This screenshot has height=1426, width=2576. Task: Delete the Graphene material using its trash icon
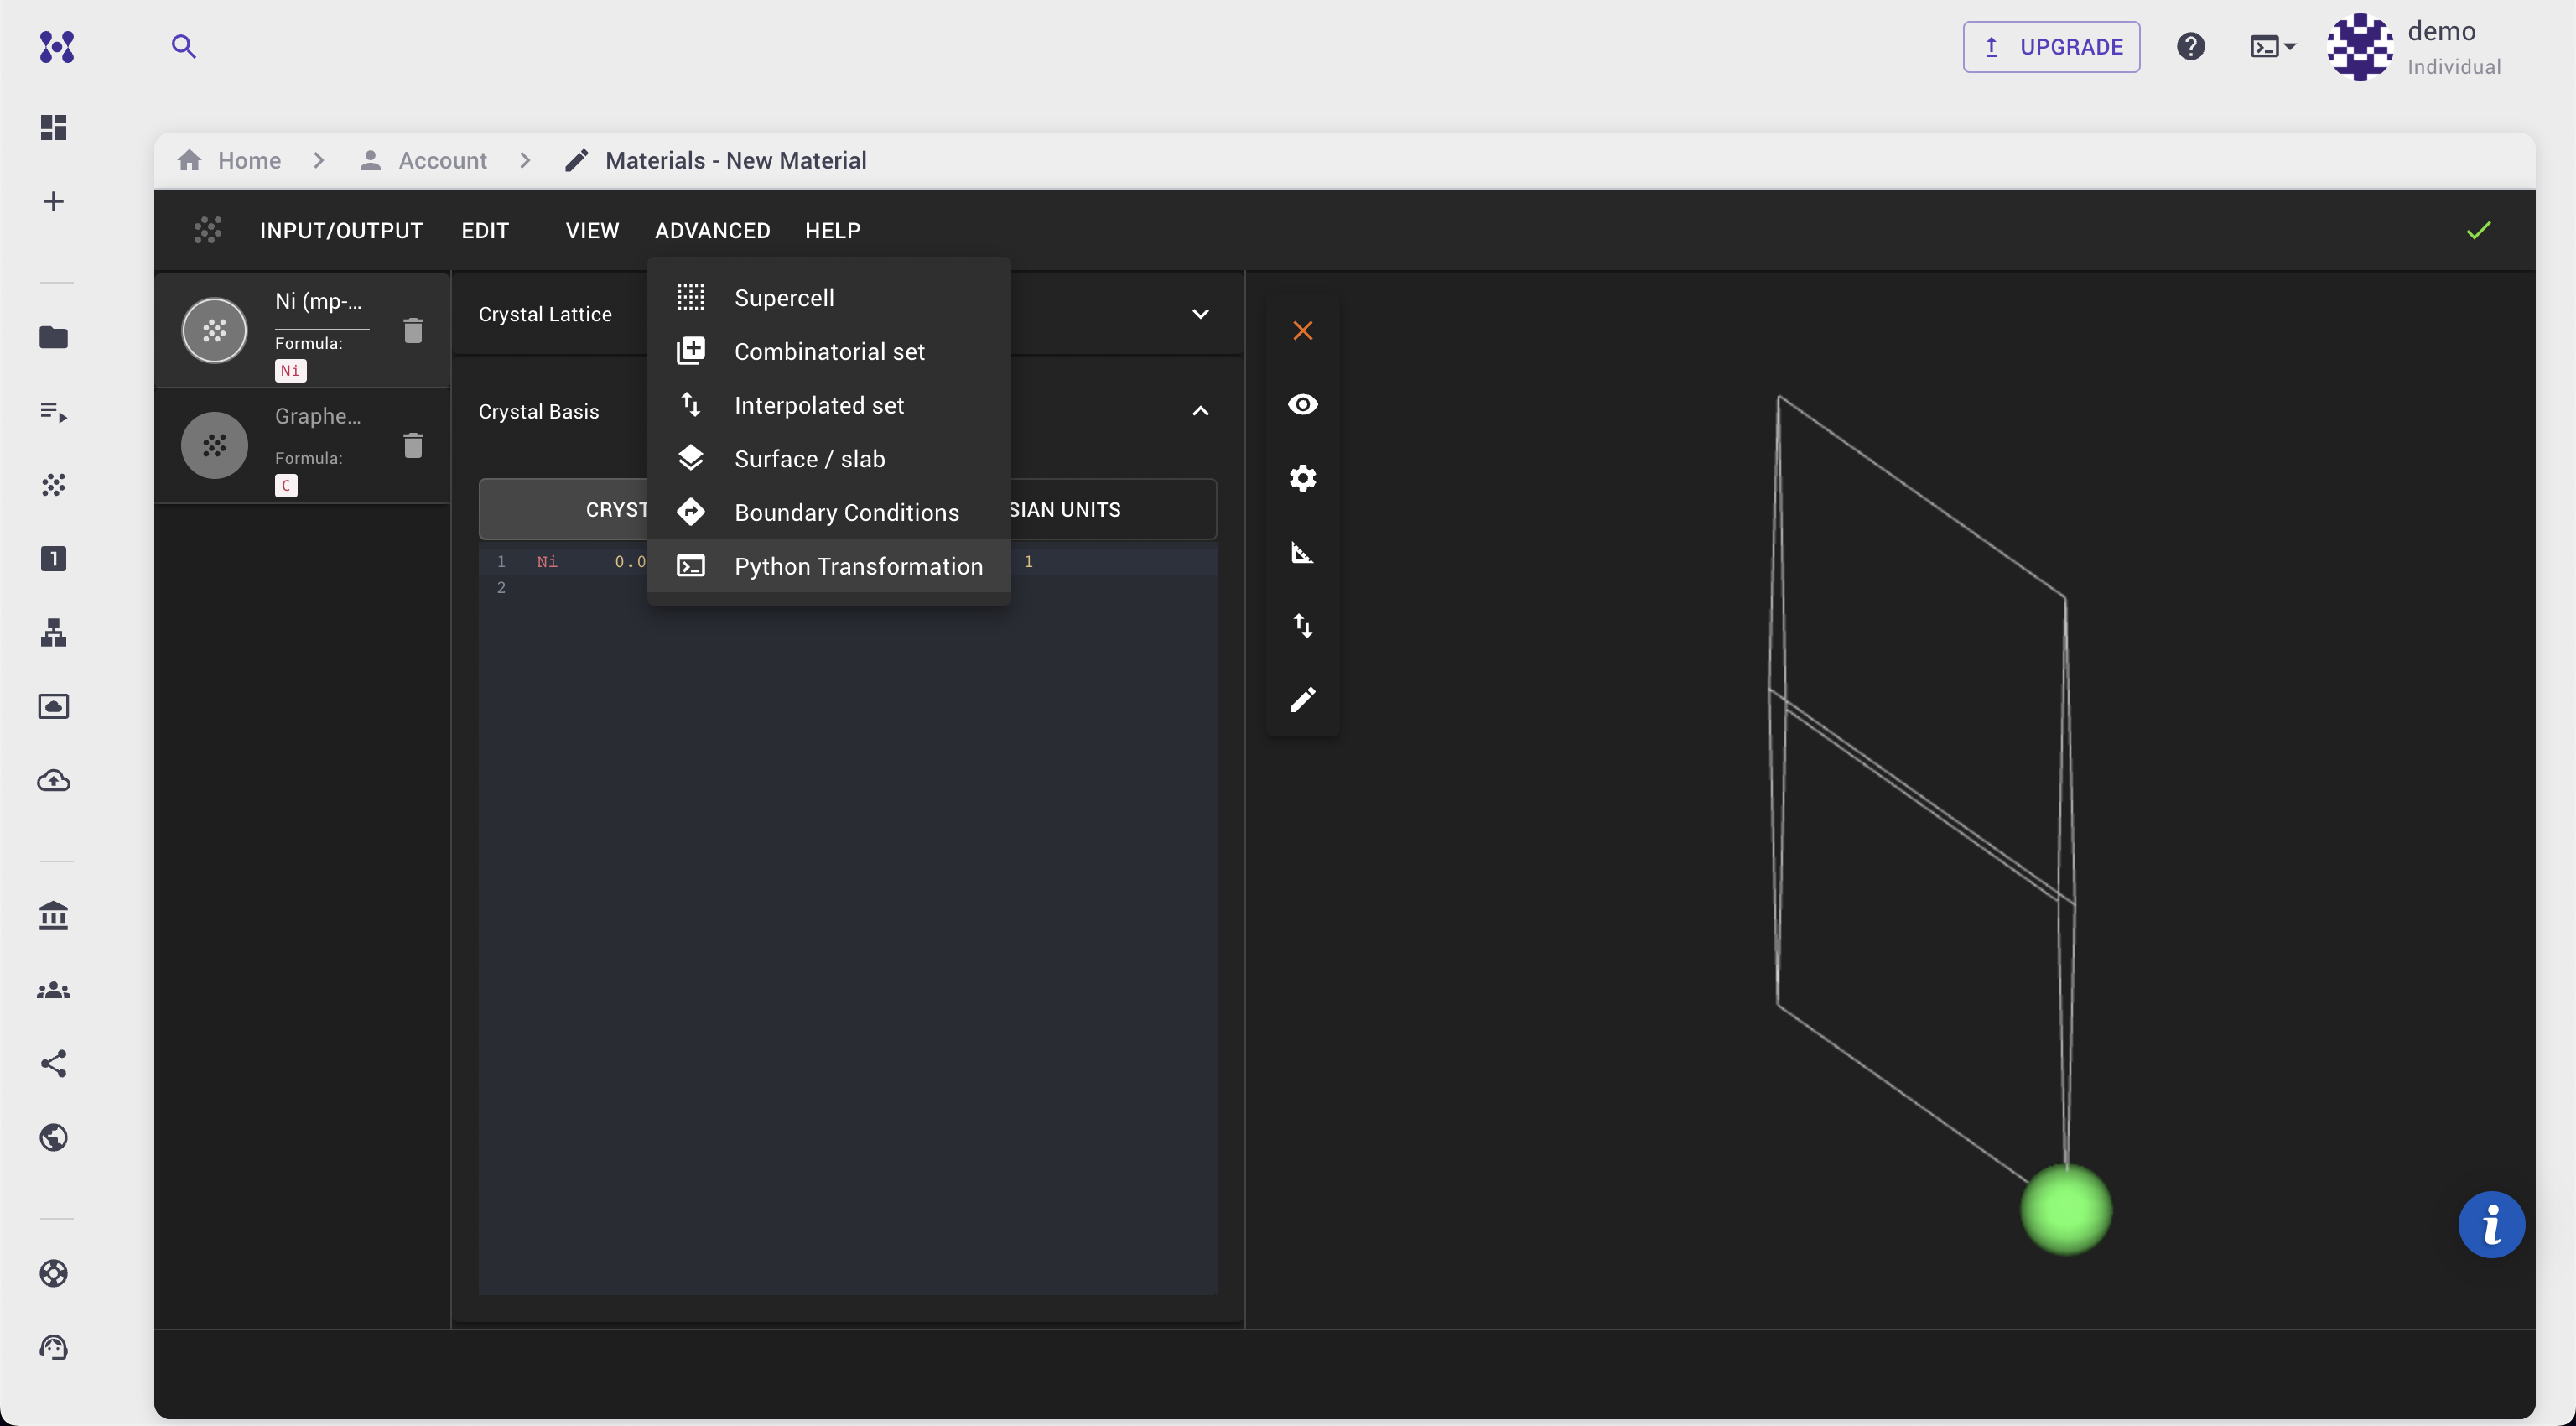413,446
